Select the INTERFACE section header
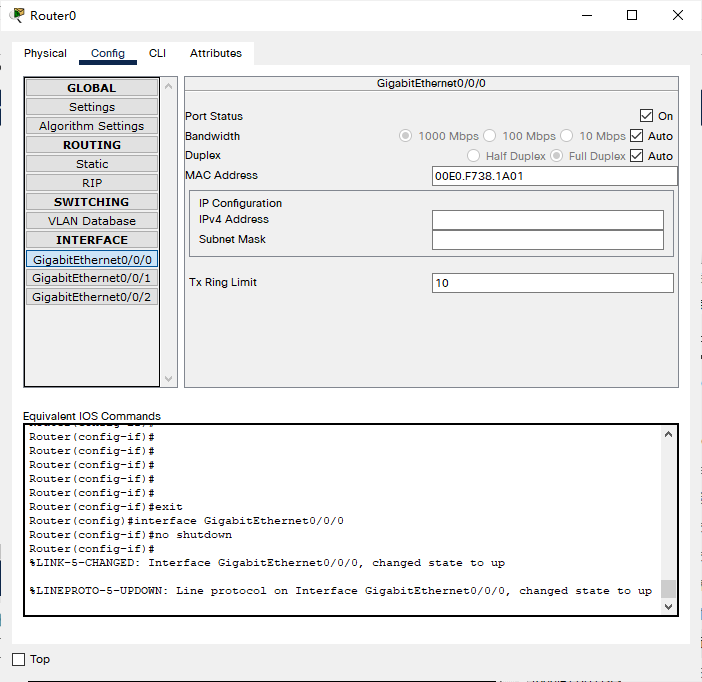This screenshot has height=682, width=702. [92, 240]
